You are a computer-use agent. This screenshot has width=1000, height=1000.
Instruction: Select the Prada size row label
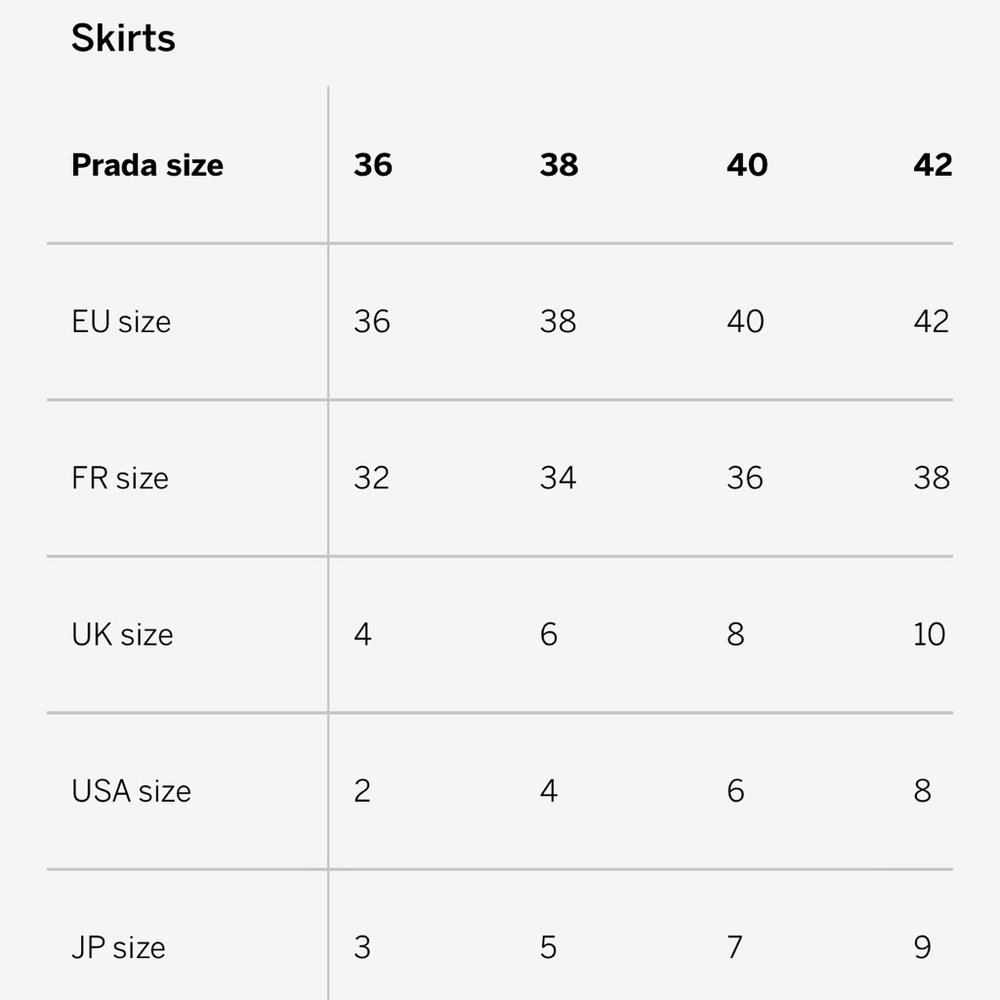[147, 165]
